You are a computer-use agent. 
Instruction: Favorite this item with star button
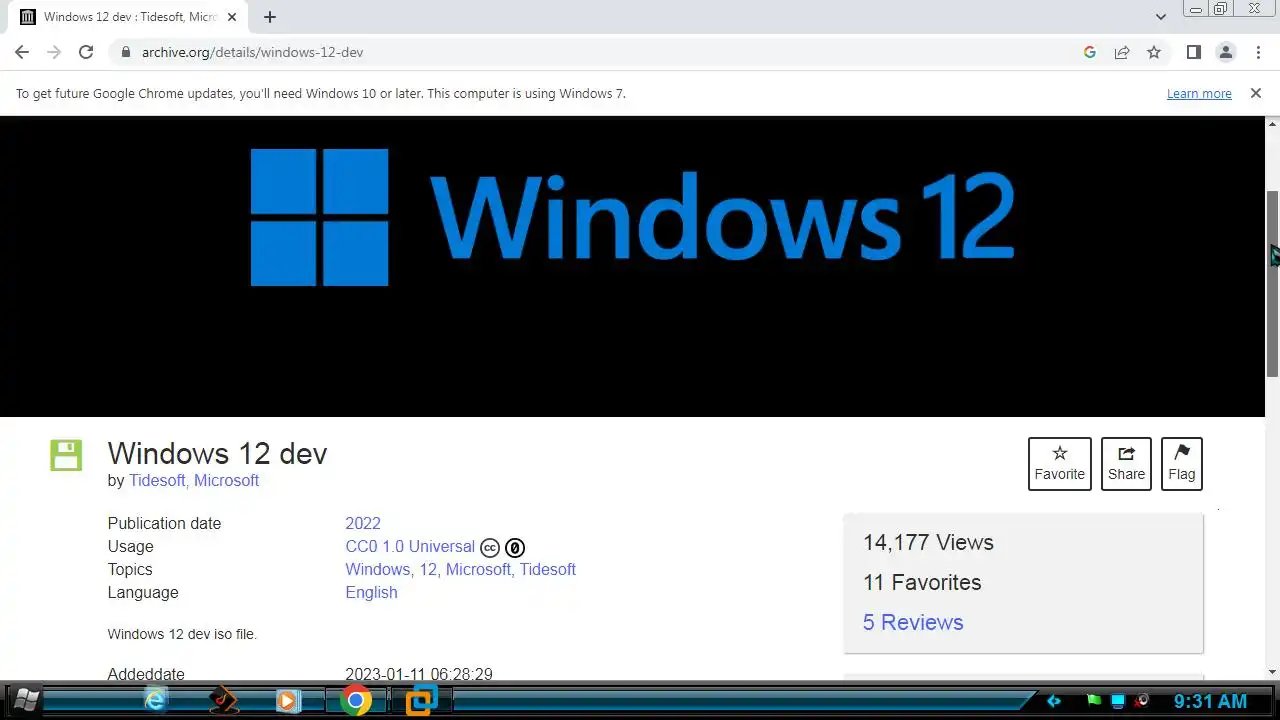pos(1060,464)
